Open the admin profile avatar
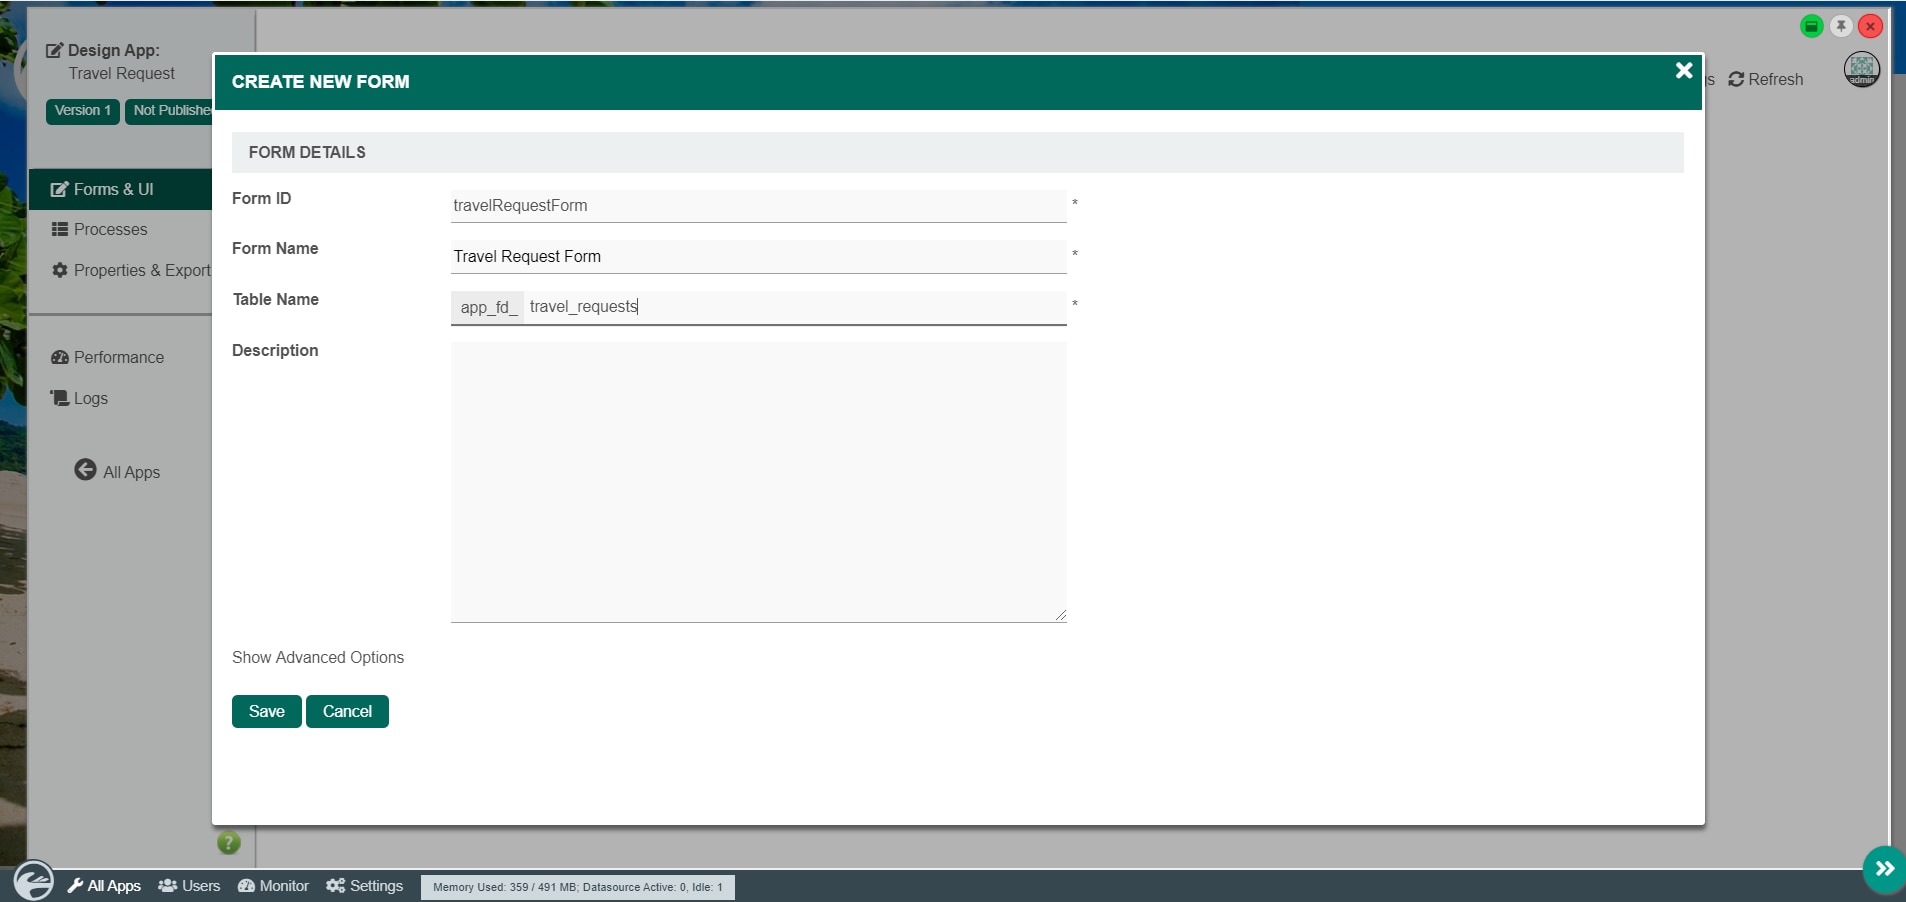The height and width of the screenshot is (902, 1906). point(1860,69)
